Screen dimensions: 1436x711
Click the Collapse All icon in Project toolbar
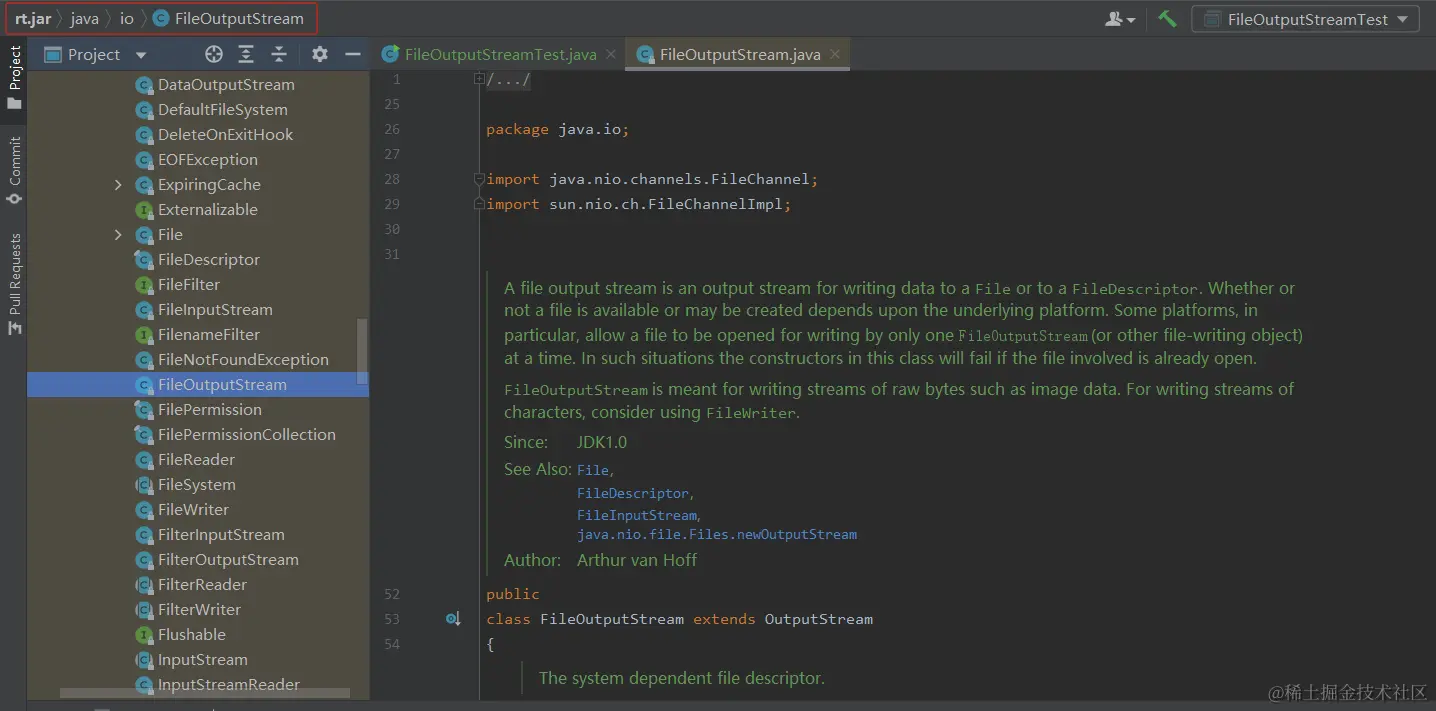click(279, 54)
